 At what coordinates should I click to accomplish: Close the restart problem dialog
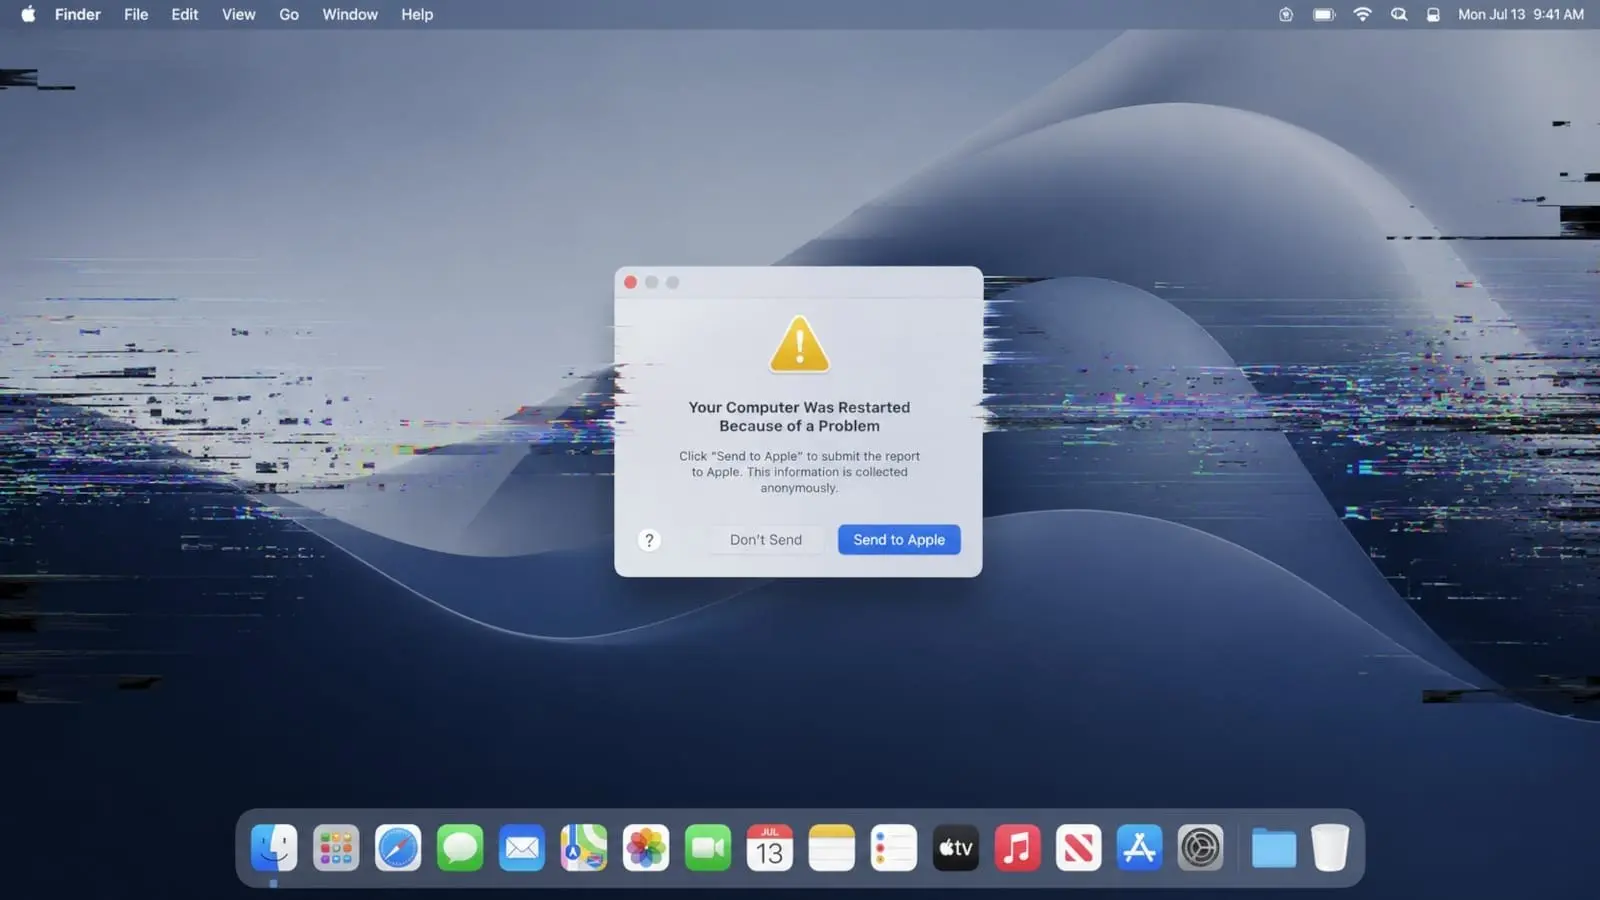[631, 282]
